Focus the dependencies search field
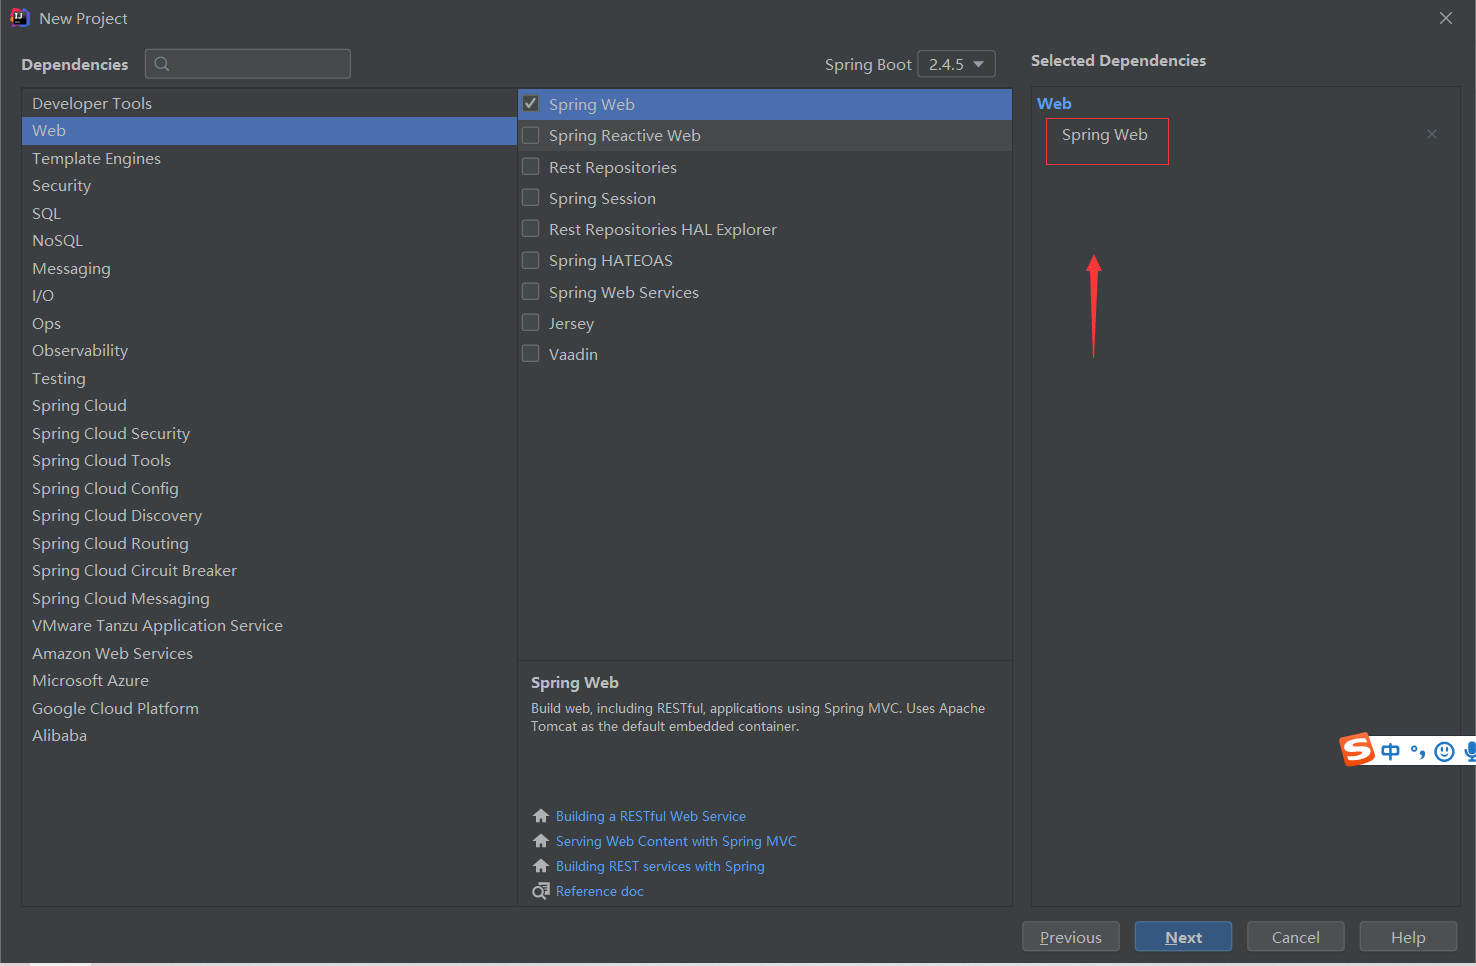This screenshot has height=966, width=1476. point(248,64)
